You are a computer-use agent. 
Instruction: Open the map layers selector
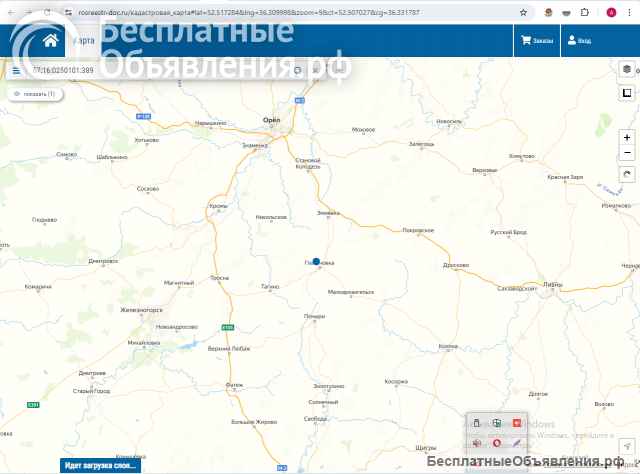tap(627, 69)
